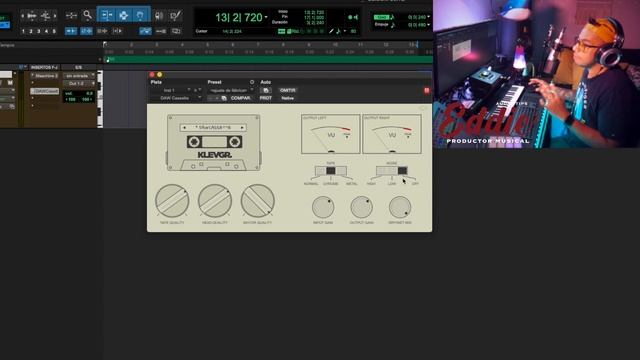Click the MIDI zoom icon

tap(46, 16)
